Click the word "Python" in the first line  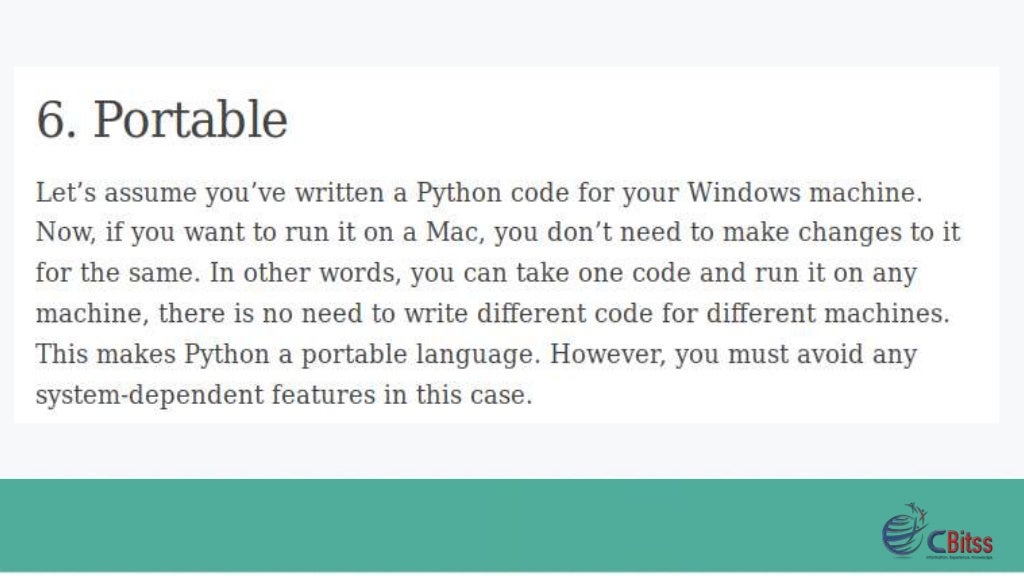click(458, 193)
